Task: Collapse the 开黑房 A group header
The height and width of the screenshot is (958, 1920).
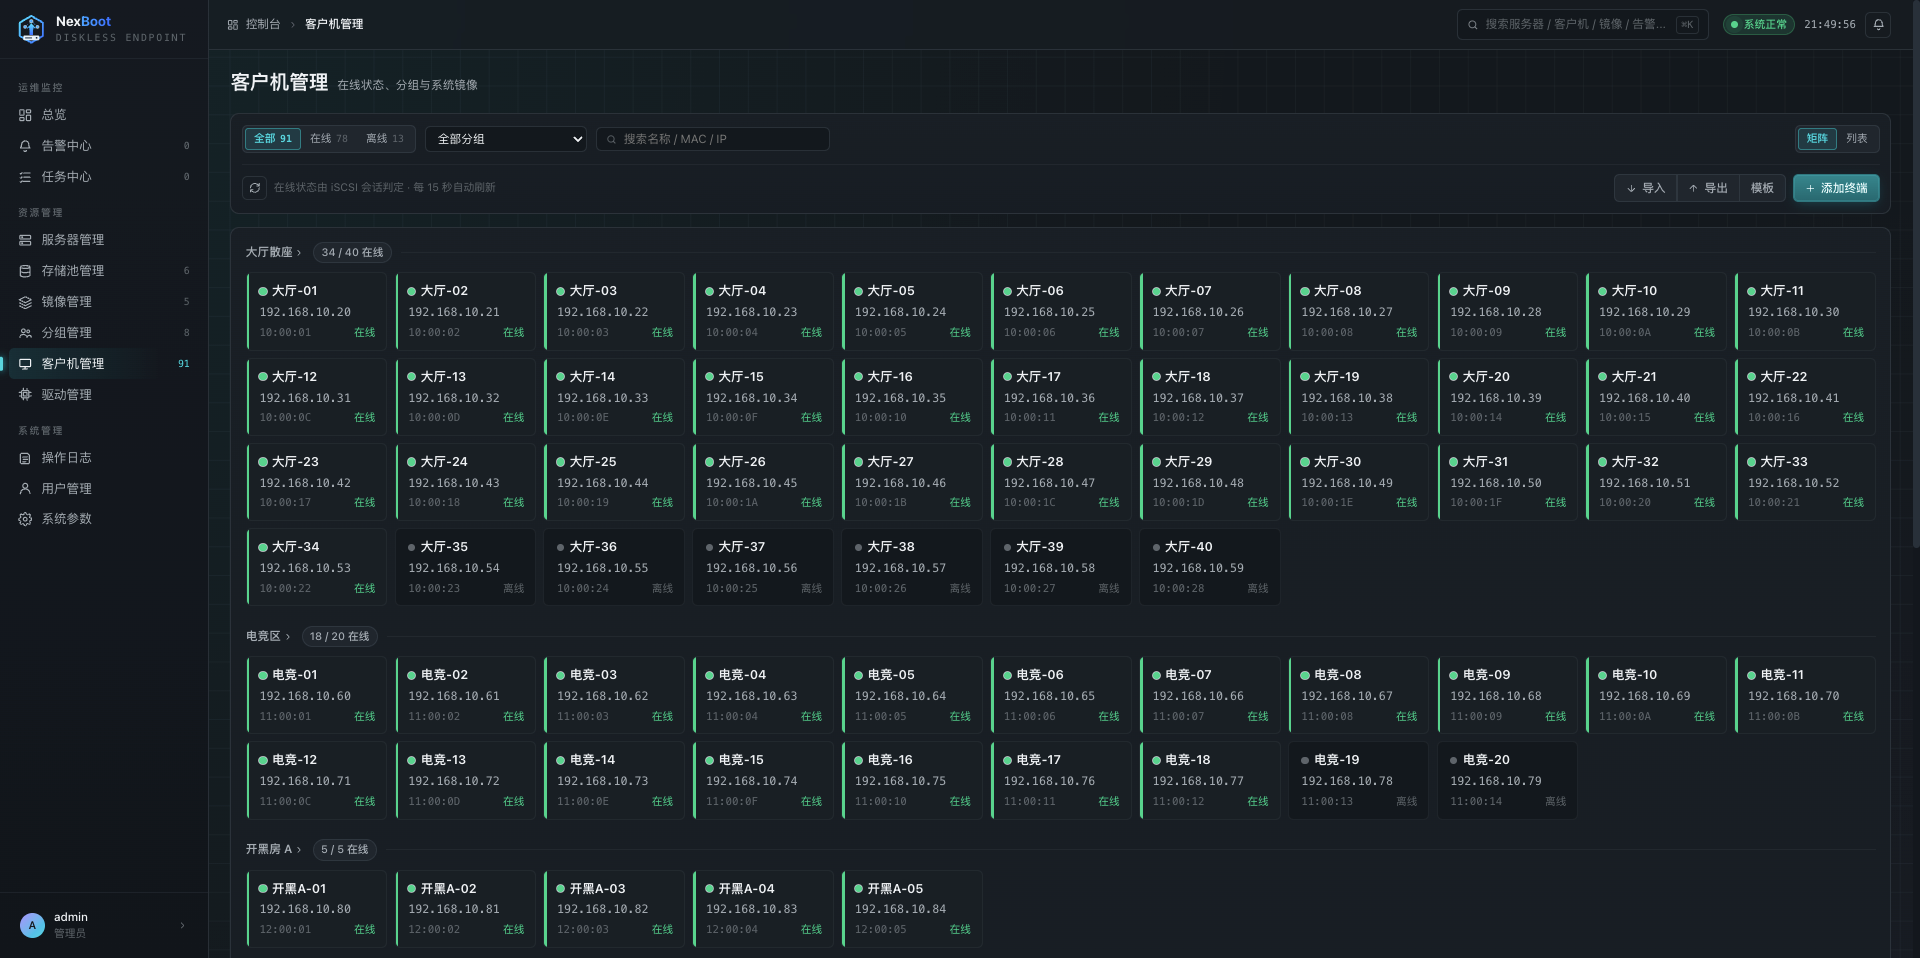Action: (x=273, y=849)
